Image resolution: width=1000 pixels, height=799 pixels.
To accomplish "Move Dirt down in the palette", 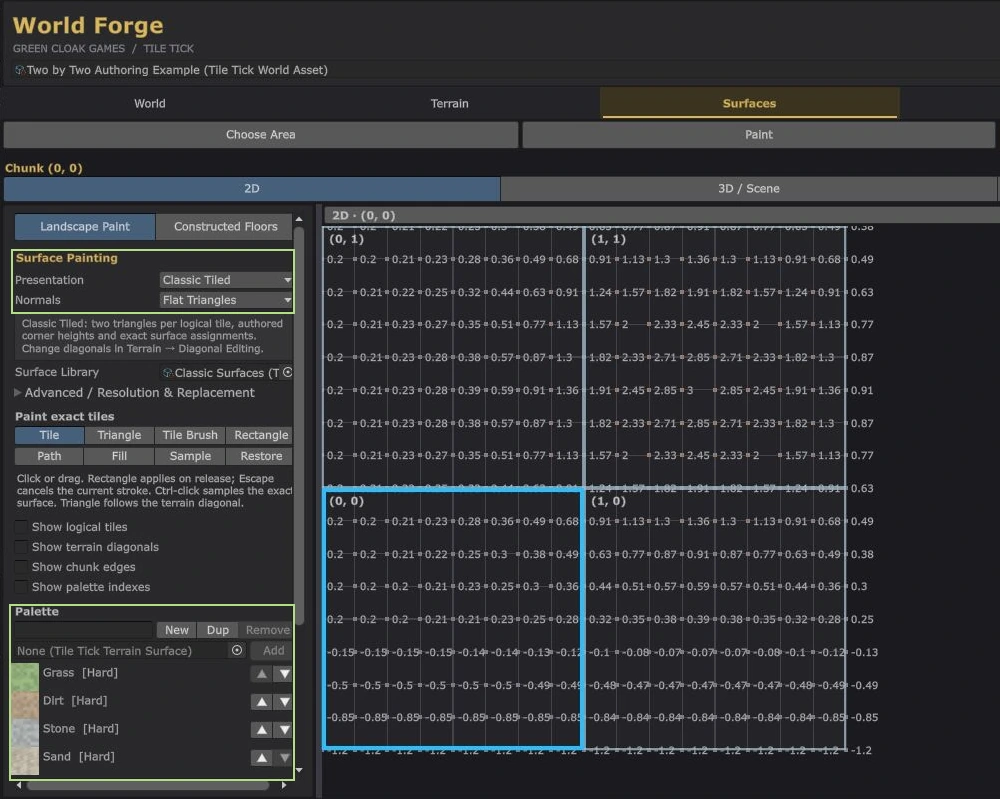I will [x=284, y=701].
